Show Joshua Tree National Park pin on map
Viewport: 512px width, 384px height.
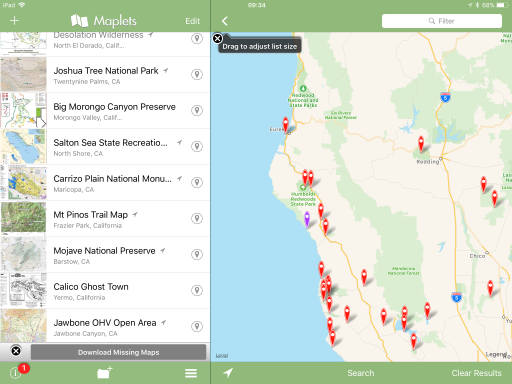click(197, 74)
